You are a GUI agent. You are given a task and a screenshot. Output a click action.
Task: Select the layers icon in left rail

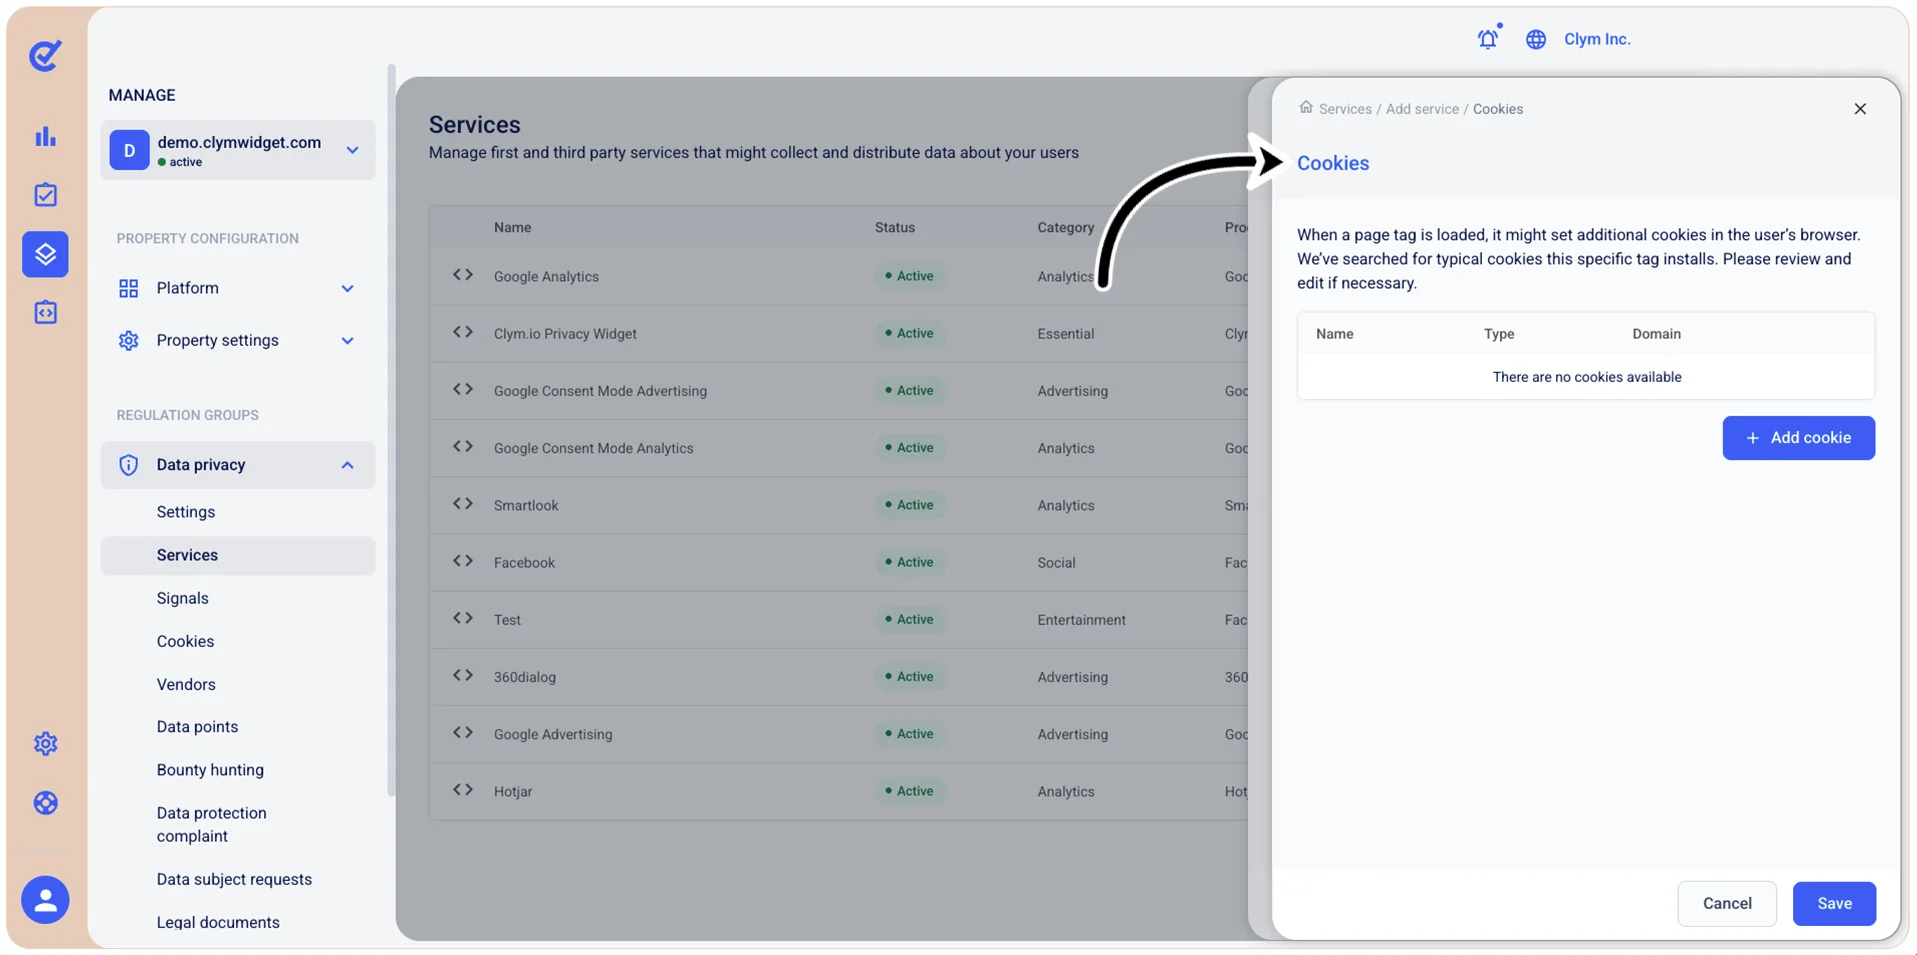[x=45, y=254]
